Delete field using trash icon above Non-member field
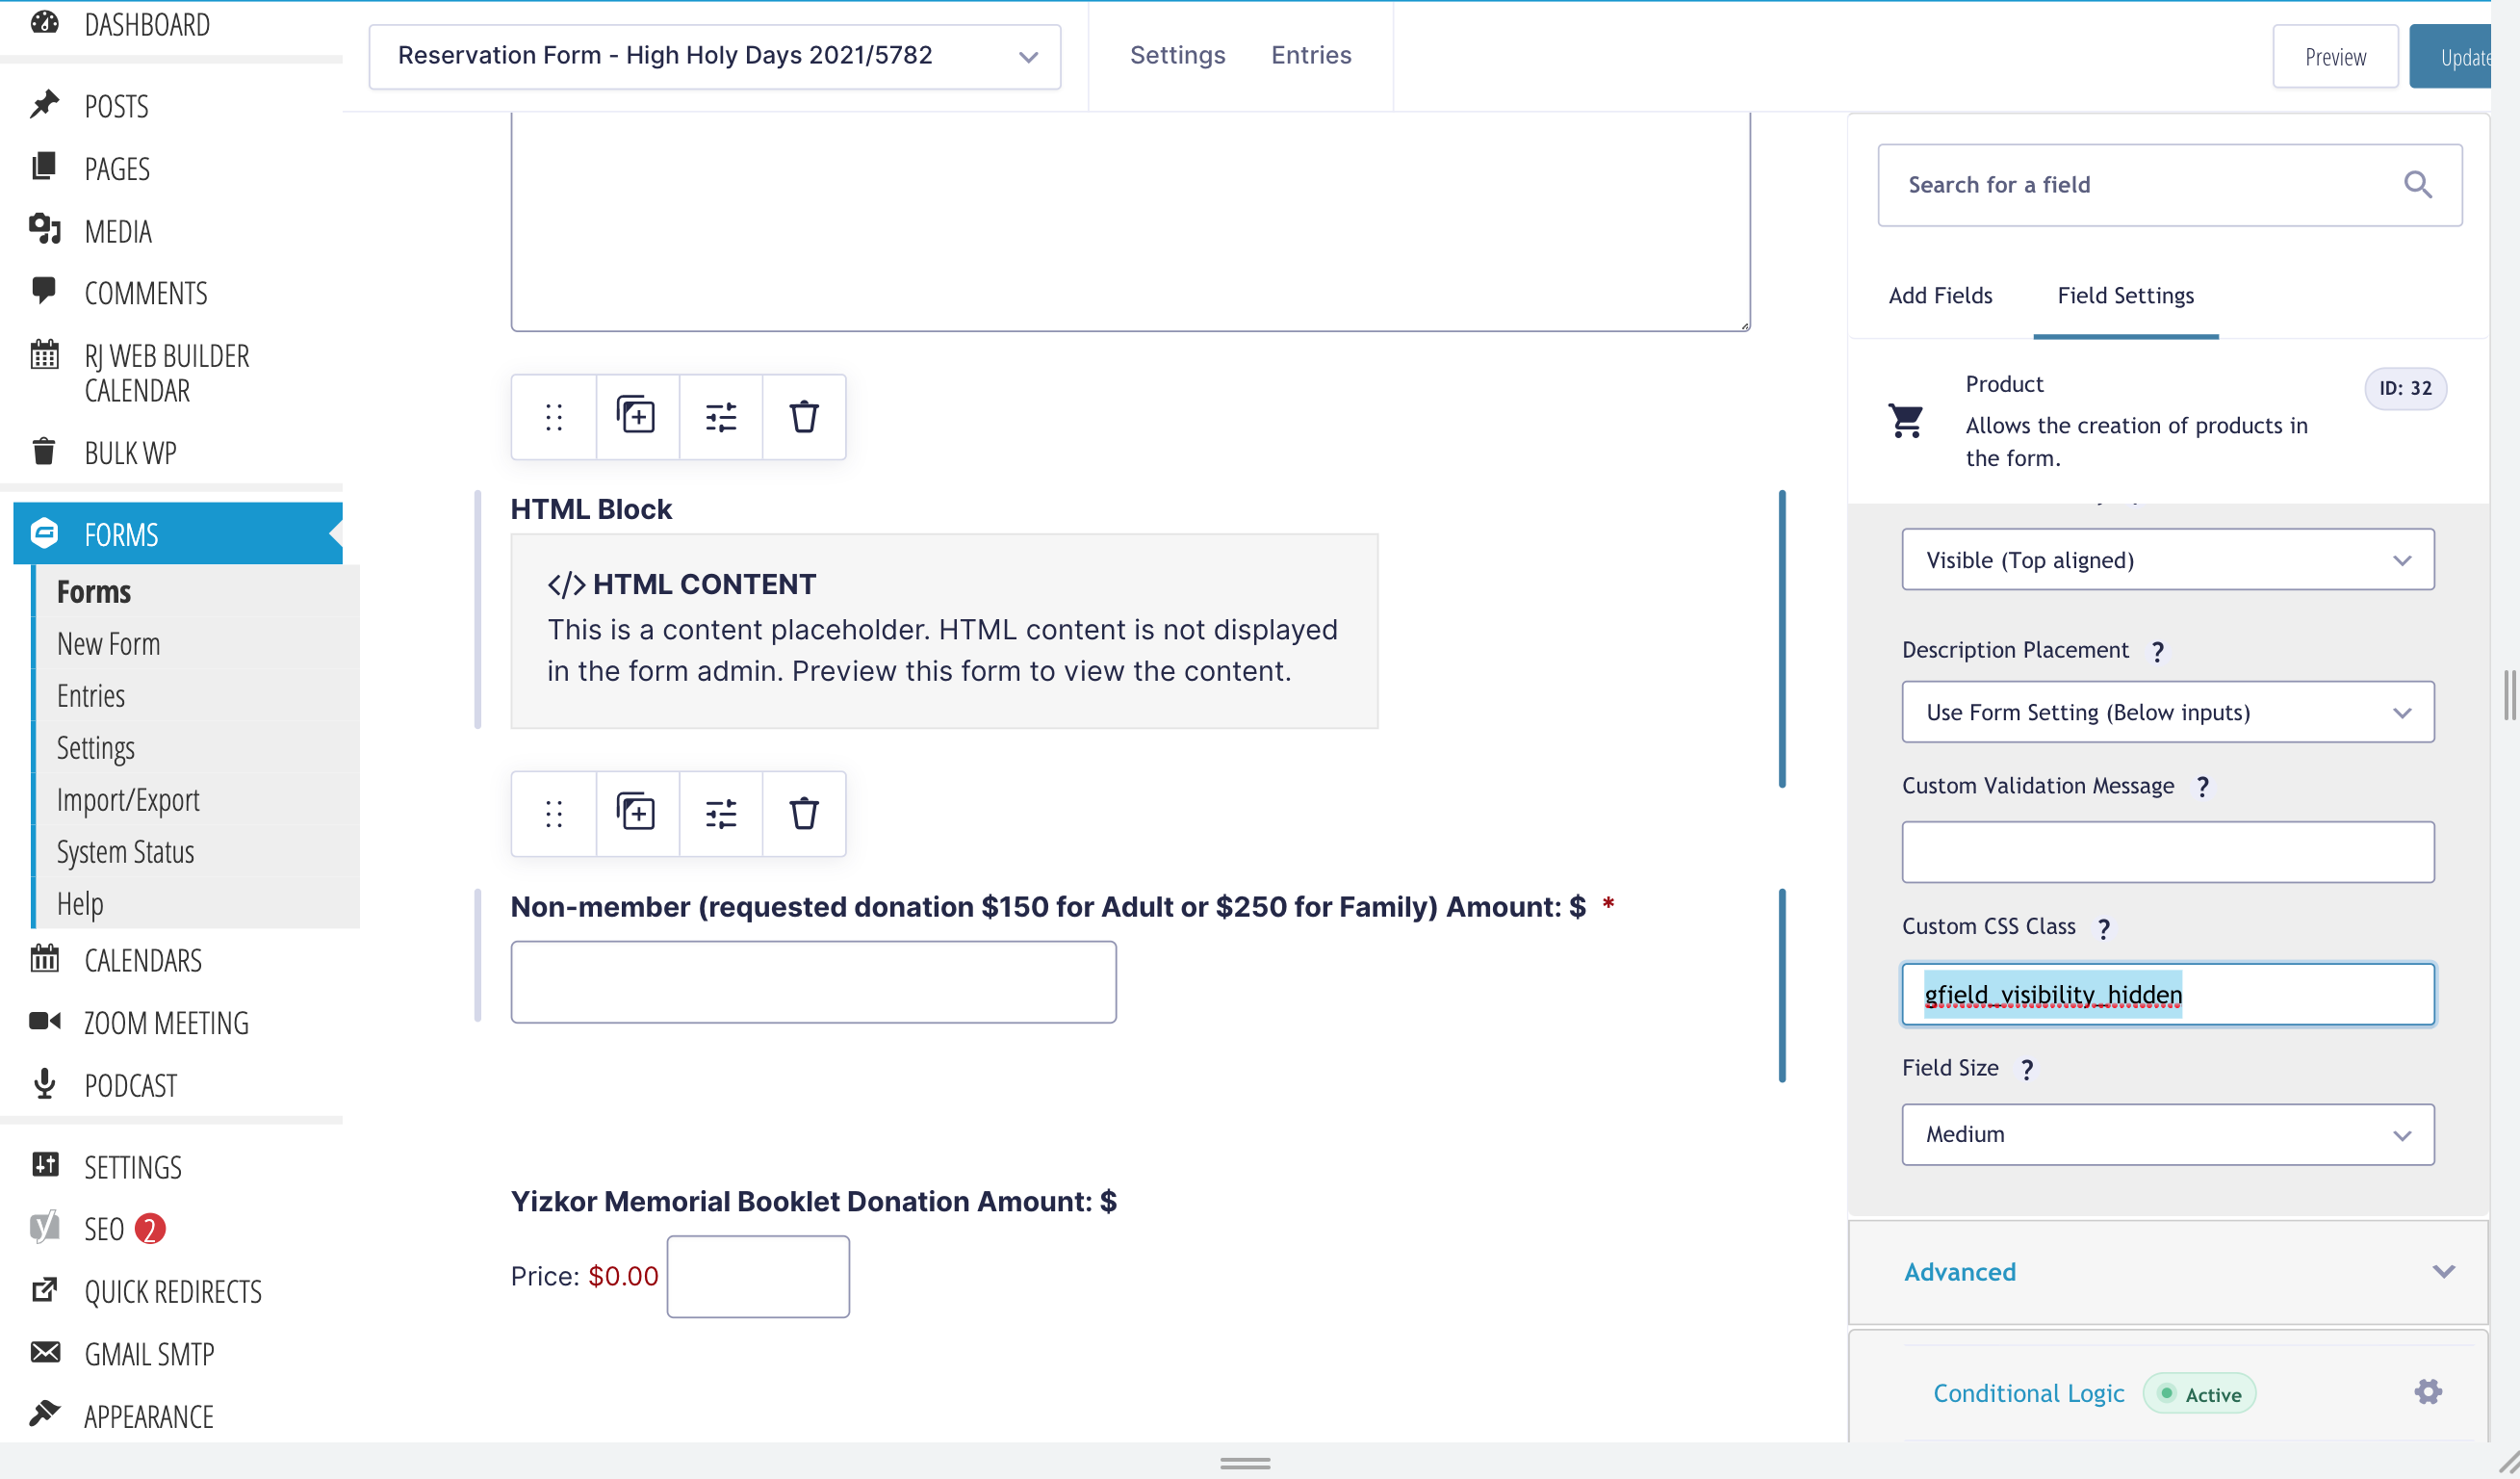This screenshot has height=1479, width=2520. pyautogui.click(x=803, y=813)
